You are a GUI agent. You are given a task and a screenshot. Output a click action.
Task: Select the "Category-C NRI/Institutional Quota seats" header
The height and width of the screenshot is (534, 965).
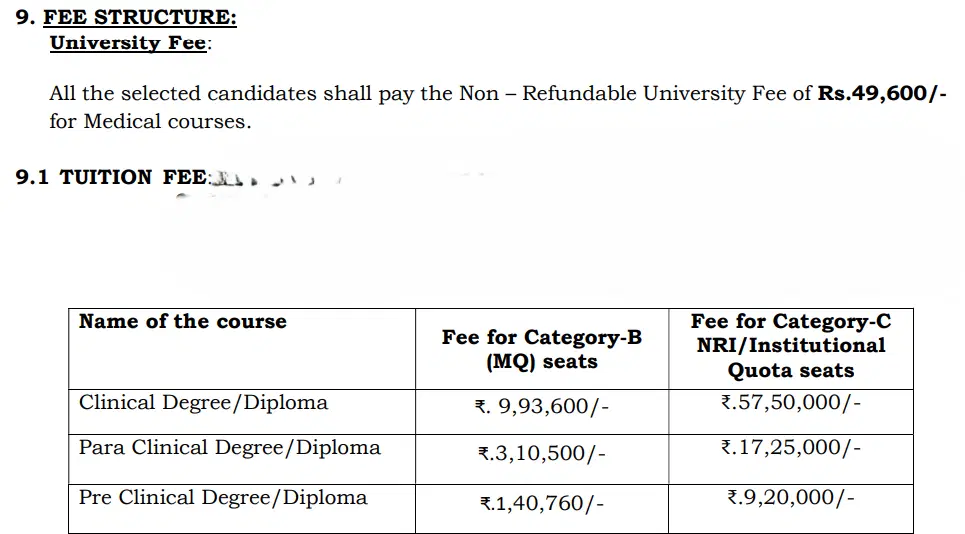pos(790,346)
